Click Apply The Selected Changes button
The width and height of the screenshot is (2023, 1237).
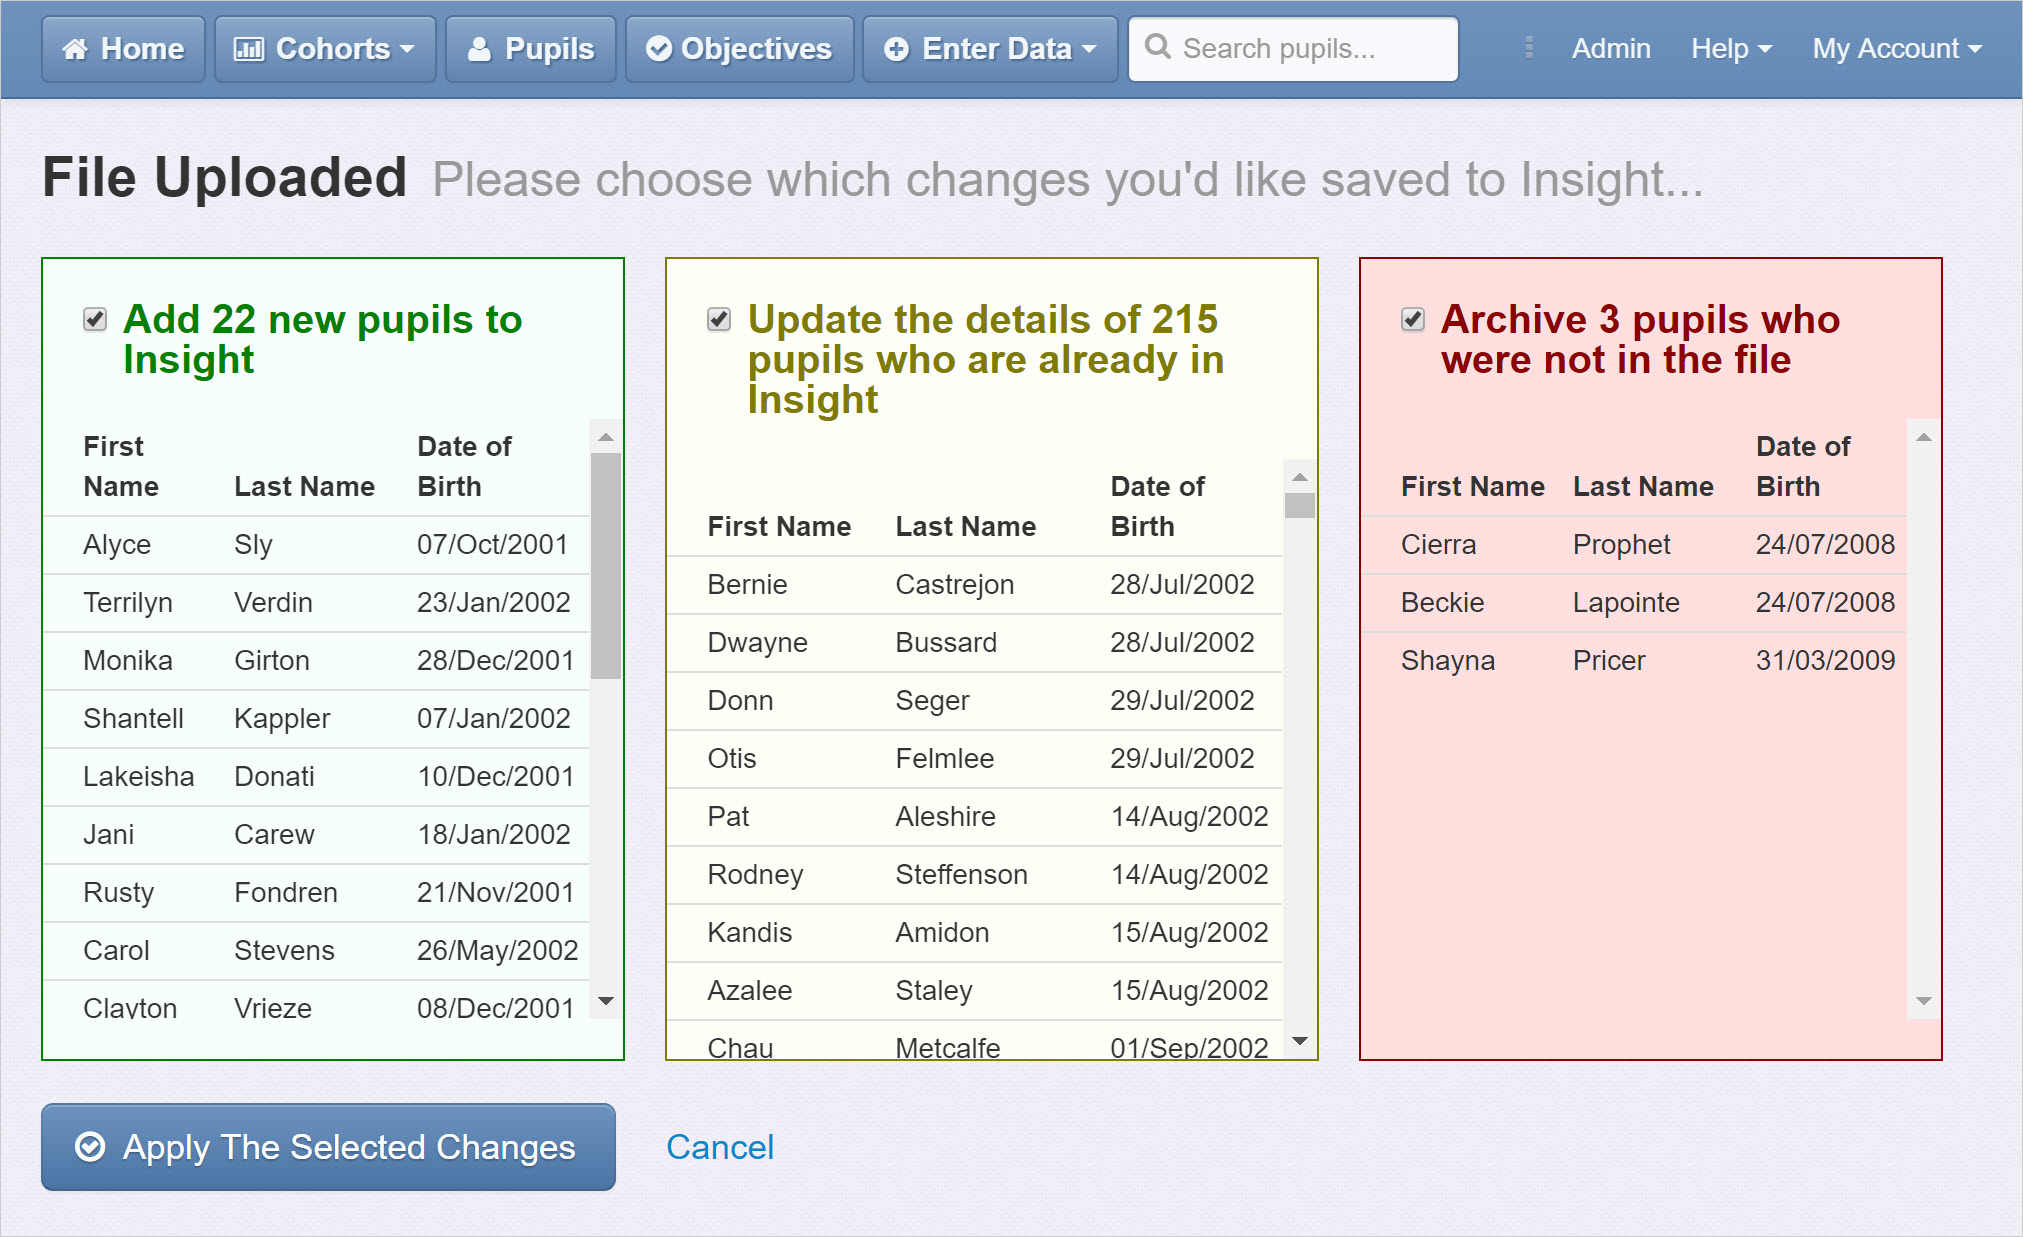pyautogui.click(x=328, y=1147)
